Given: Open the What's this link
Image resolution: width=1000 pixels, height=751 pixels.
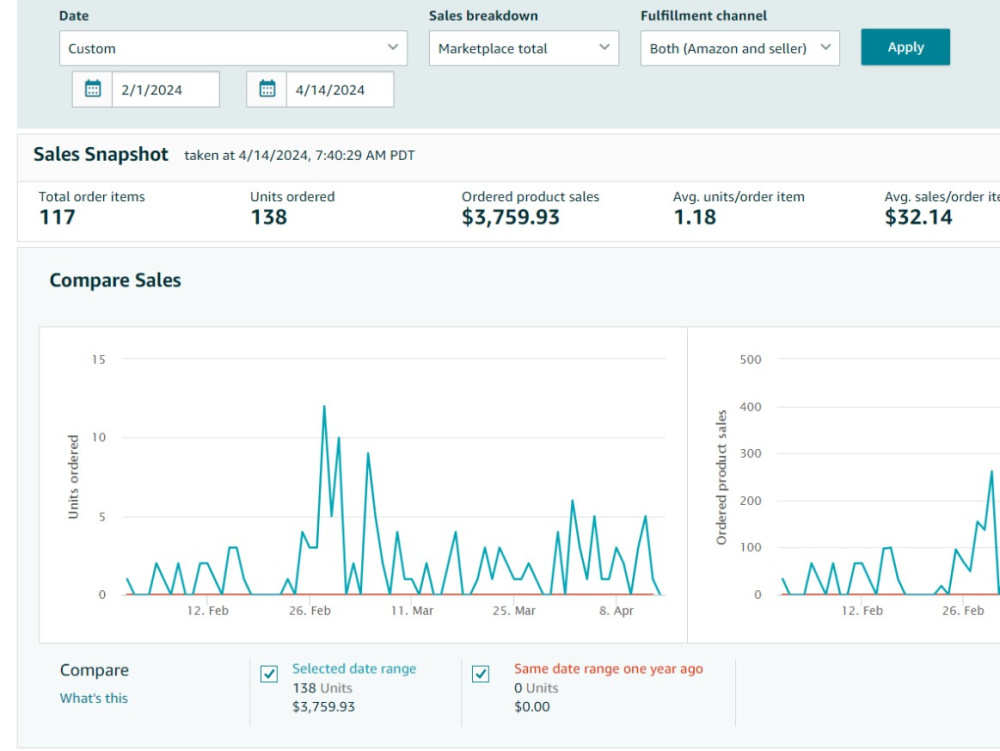Looking at the screenshot, I should tap(94, 698).
